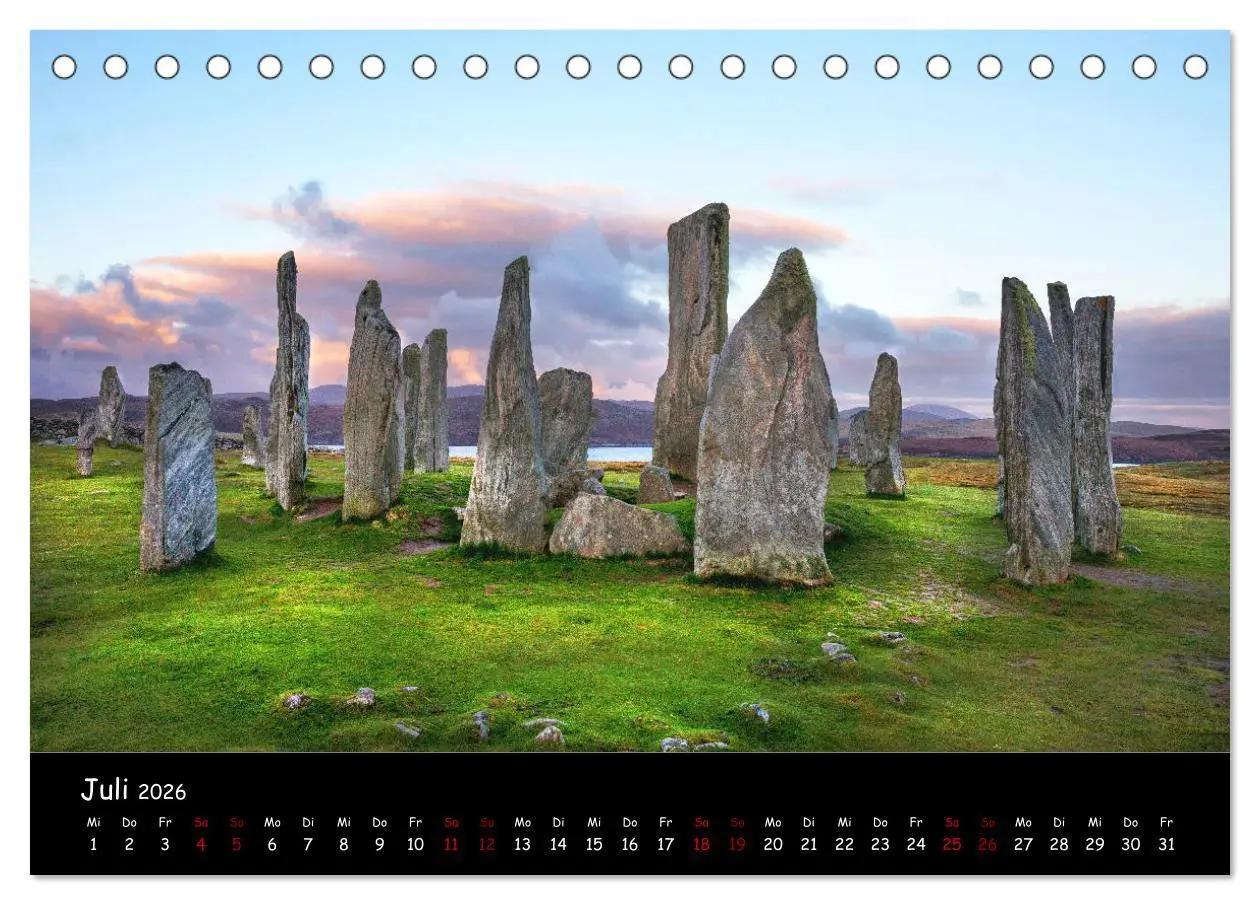This screenshot has height=905, width=1260.
Task: Select day number 23 in the calendar row
Action: pyautogui.click(x=880, y=844)
